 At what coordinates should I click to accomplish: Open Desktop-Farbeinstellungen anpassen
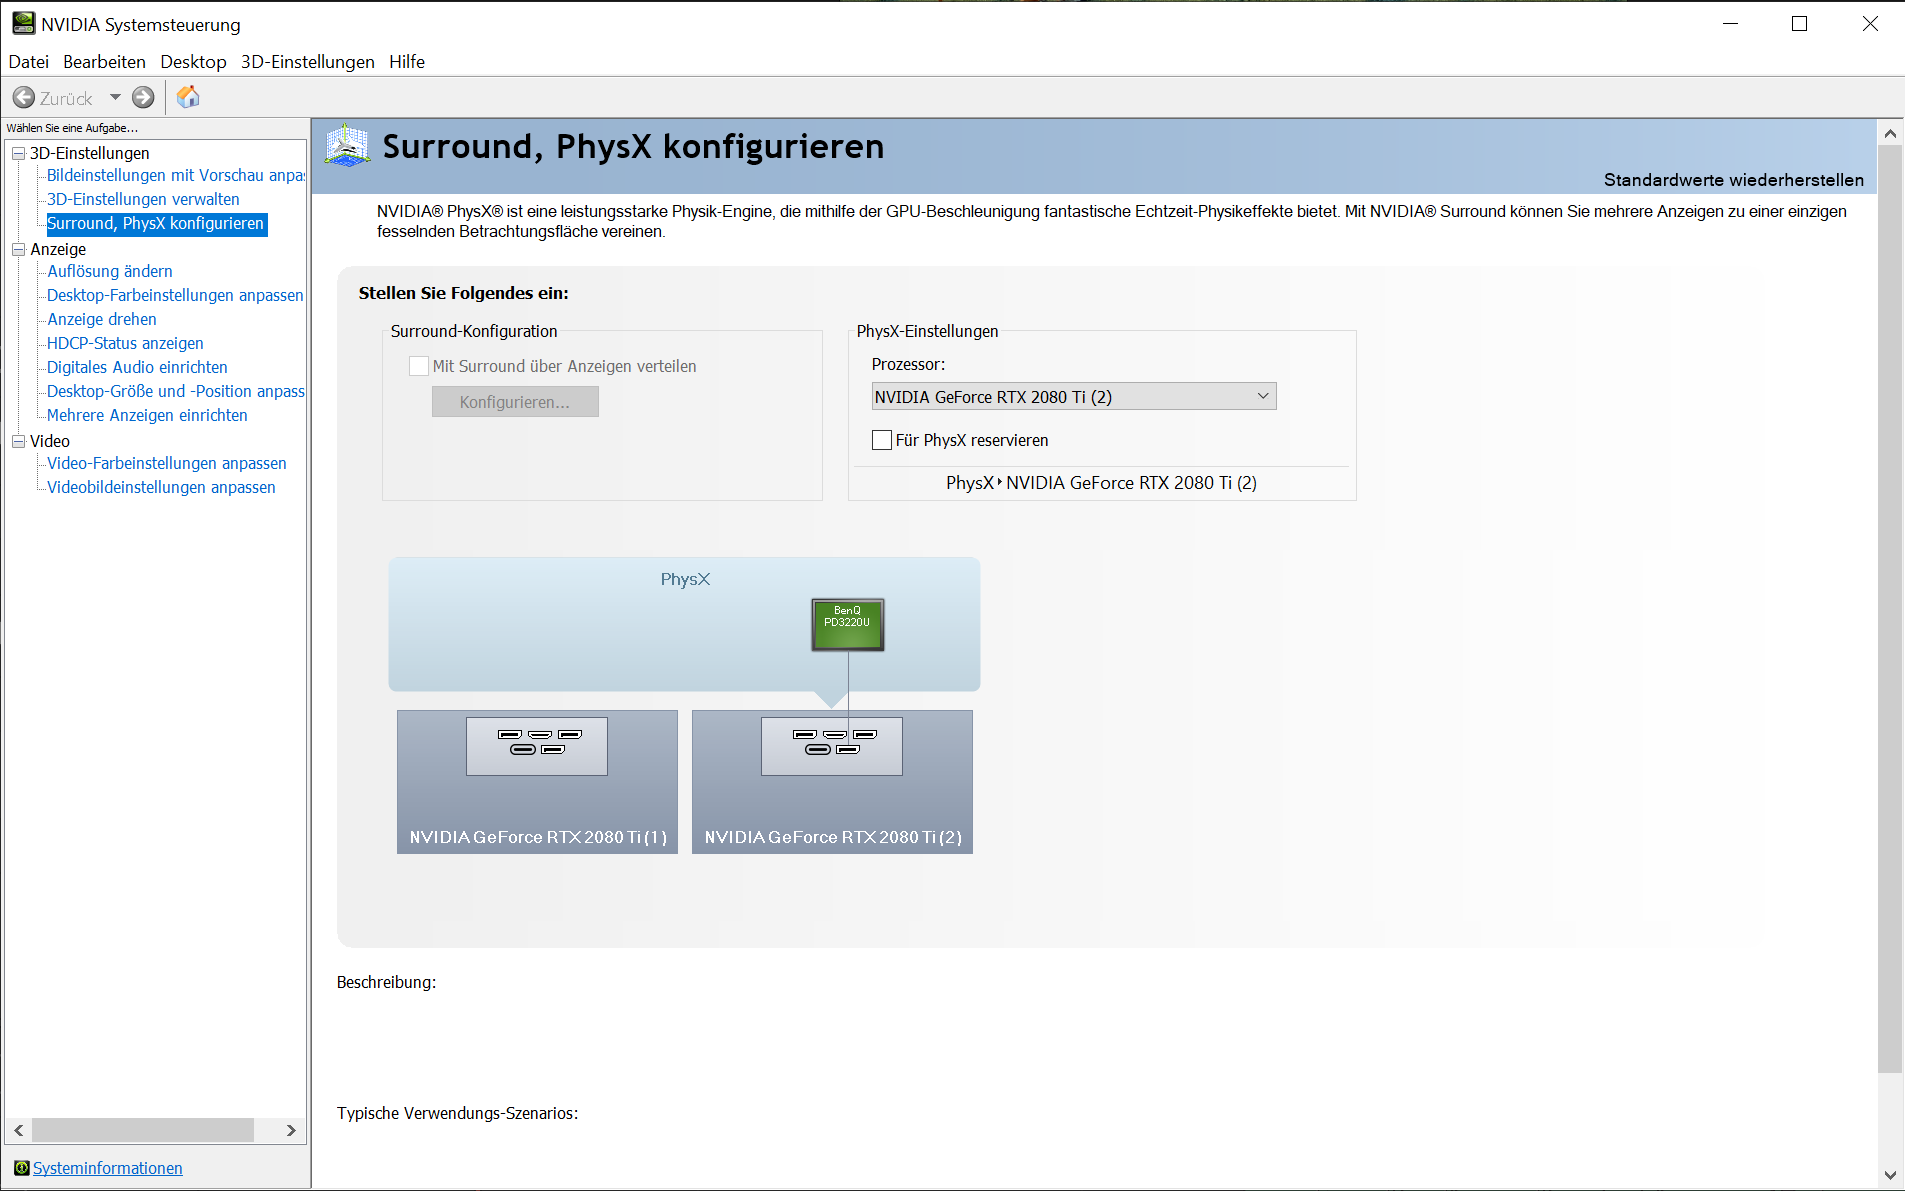pos(175,295)
